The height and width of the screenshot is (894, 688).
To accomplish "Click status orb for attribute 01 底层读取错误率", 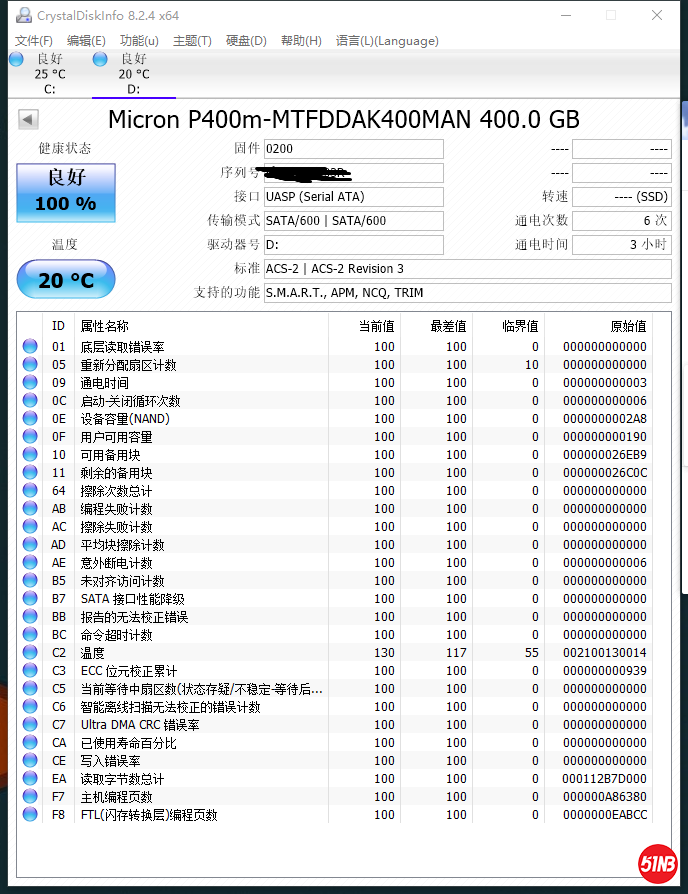I will [x=30, y=347].
